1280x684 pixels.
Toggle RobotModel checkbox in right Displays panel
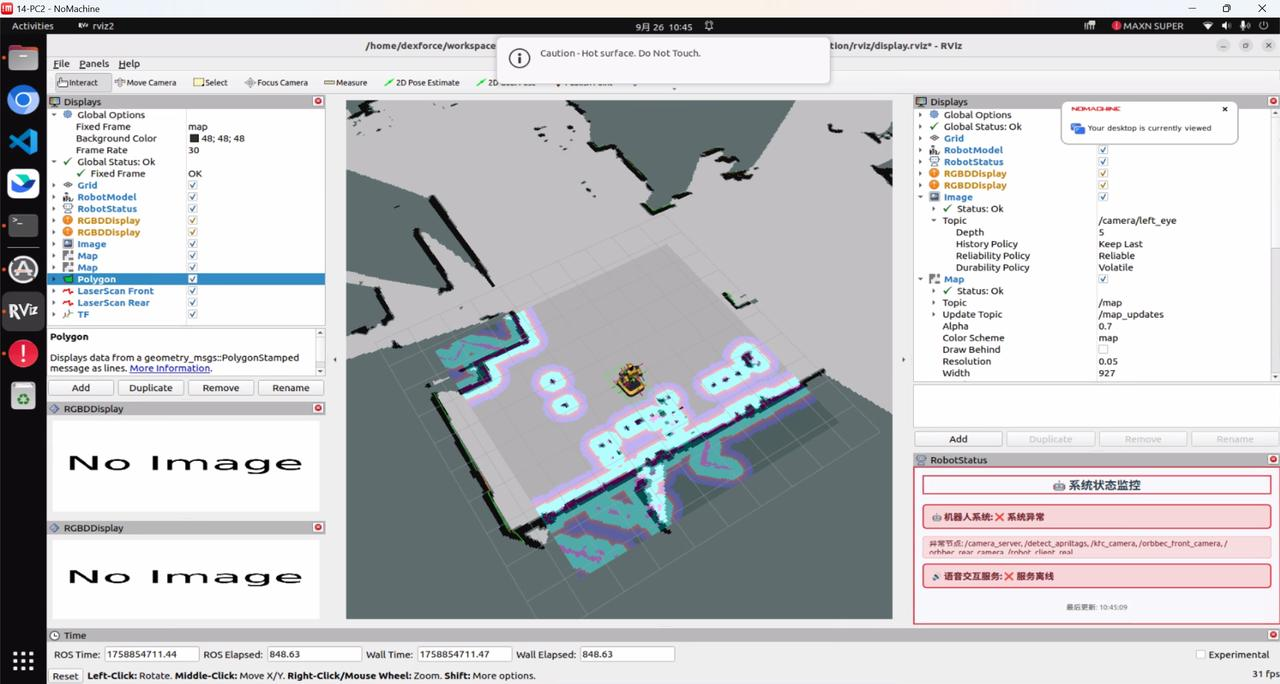(1103, 150)
